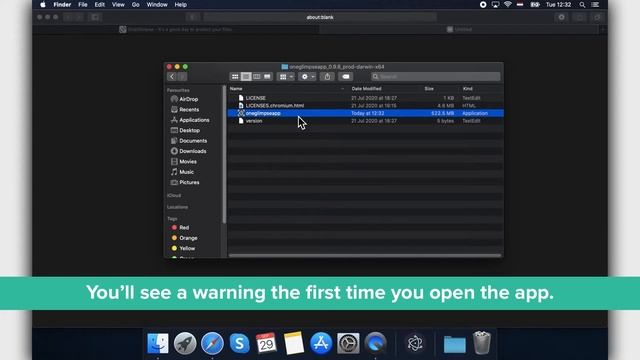Open the Edit menu

click(100, 5)
